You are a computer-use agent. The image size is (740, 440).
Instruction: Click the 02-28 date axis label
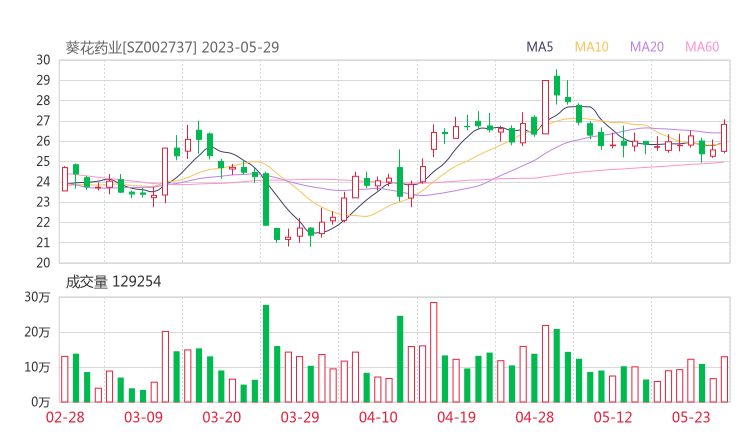click(x=65, y=417)
